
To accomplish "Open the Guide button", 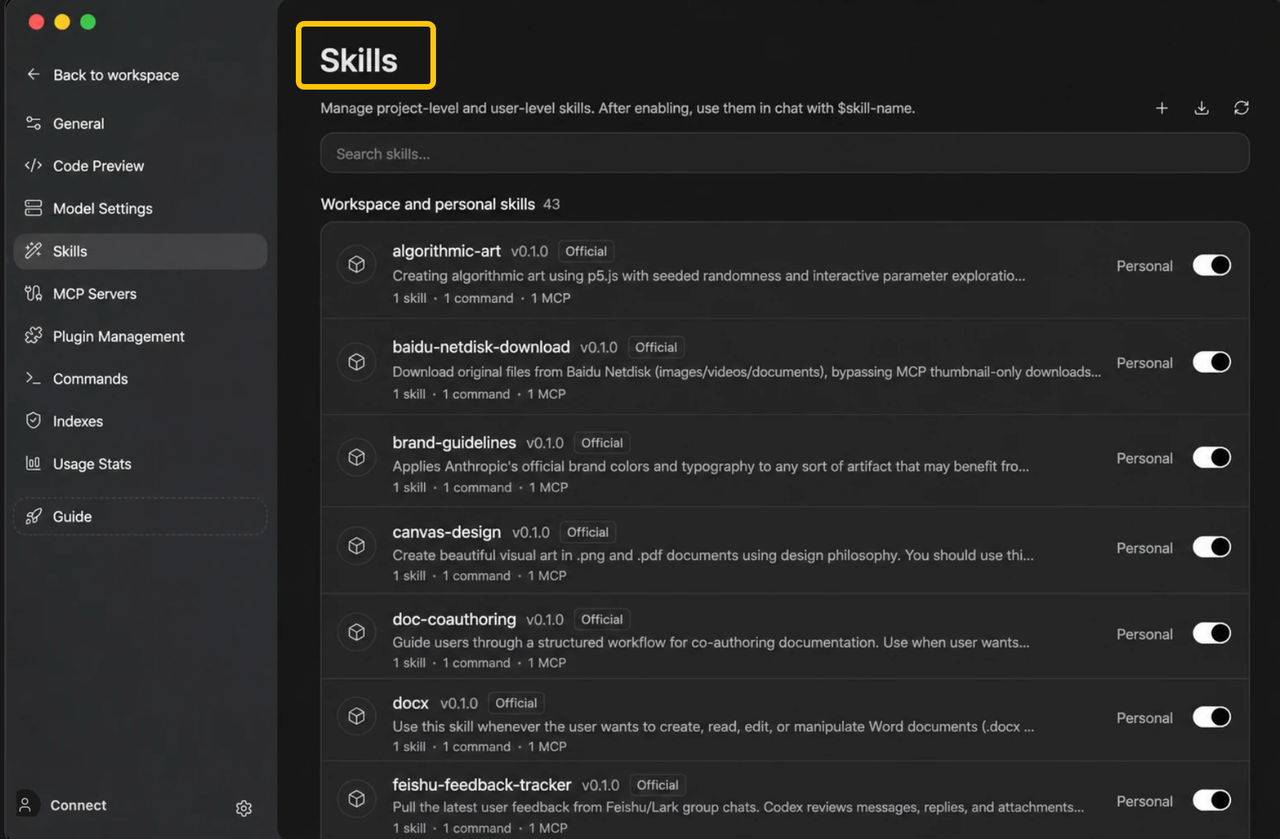I will [x=140, y=517].
